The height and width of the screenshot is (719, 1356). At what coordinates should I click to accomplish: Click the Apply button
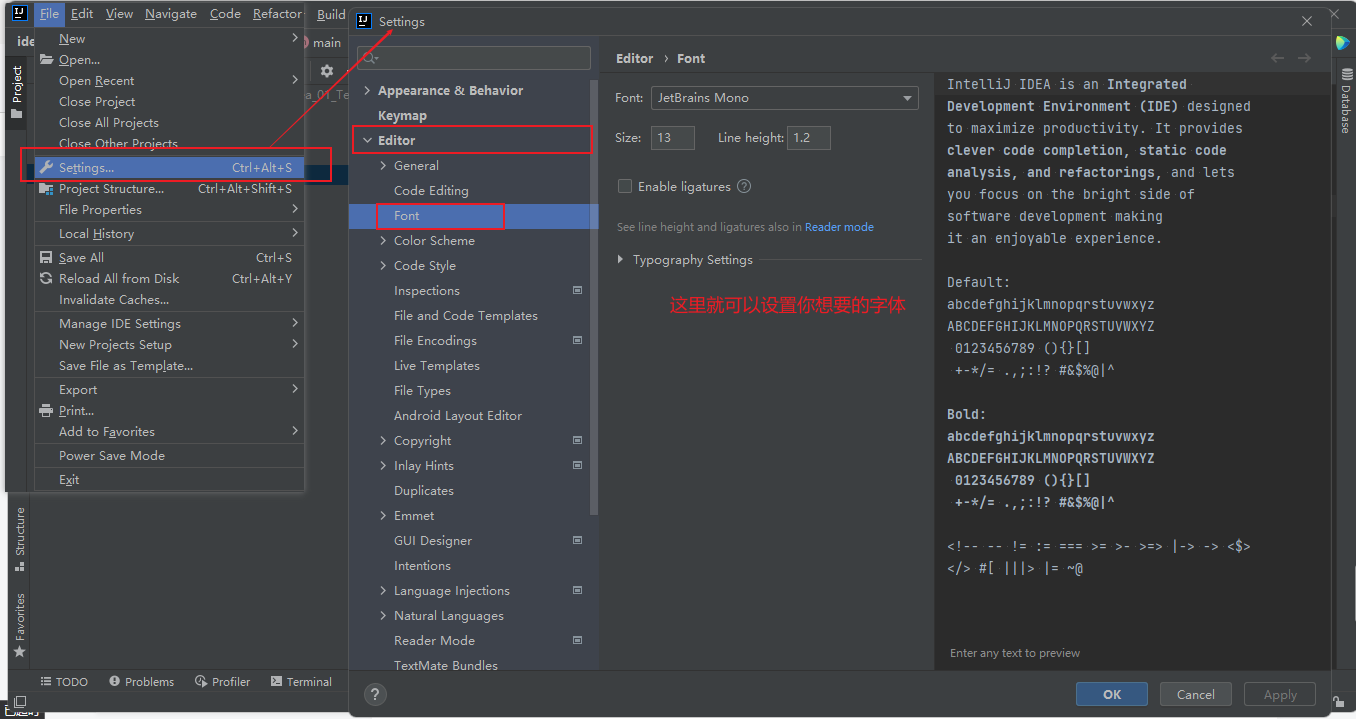[1280, 694]
